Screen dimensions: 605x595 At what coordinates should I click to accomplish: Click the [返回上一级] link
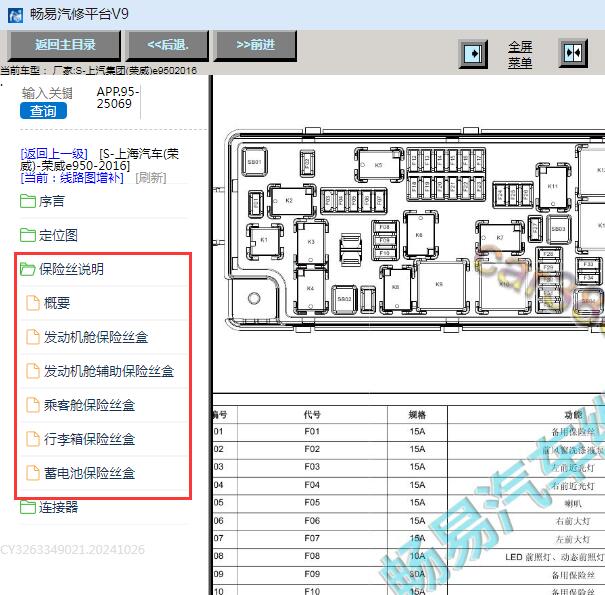pyautogui.click(x=54, y=154)
